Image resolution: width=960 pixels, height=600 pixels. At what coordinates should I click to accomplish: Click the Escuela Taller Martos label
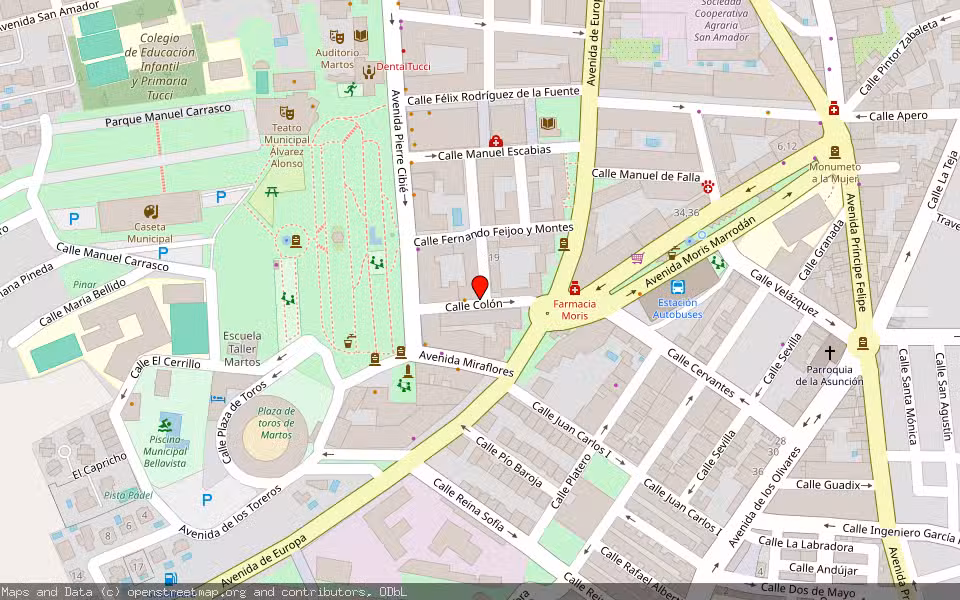click(x=242, y=349)
